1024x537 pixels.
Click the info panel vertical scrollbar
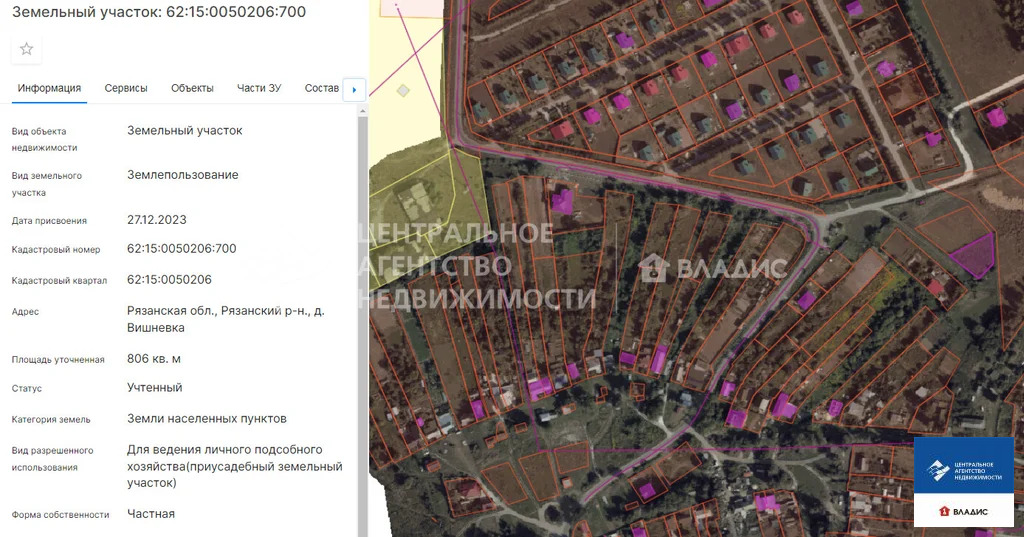coord(363,327)
